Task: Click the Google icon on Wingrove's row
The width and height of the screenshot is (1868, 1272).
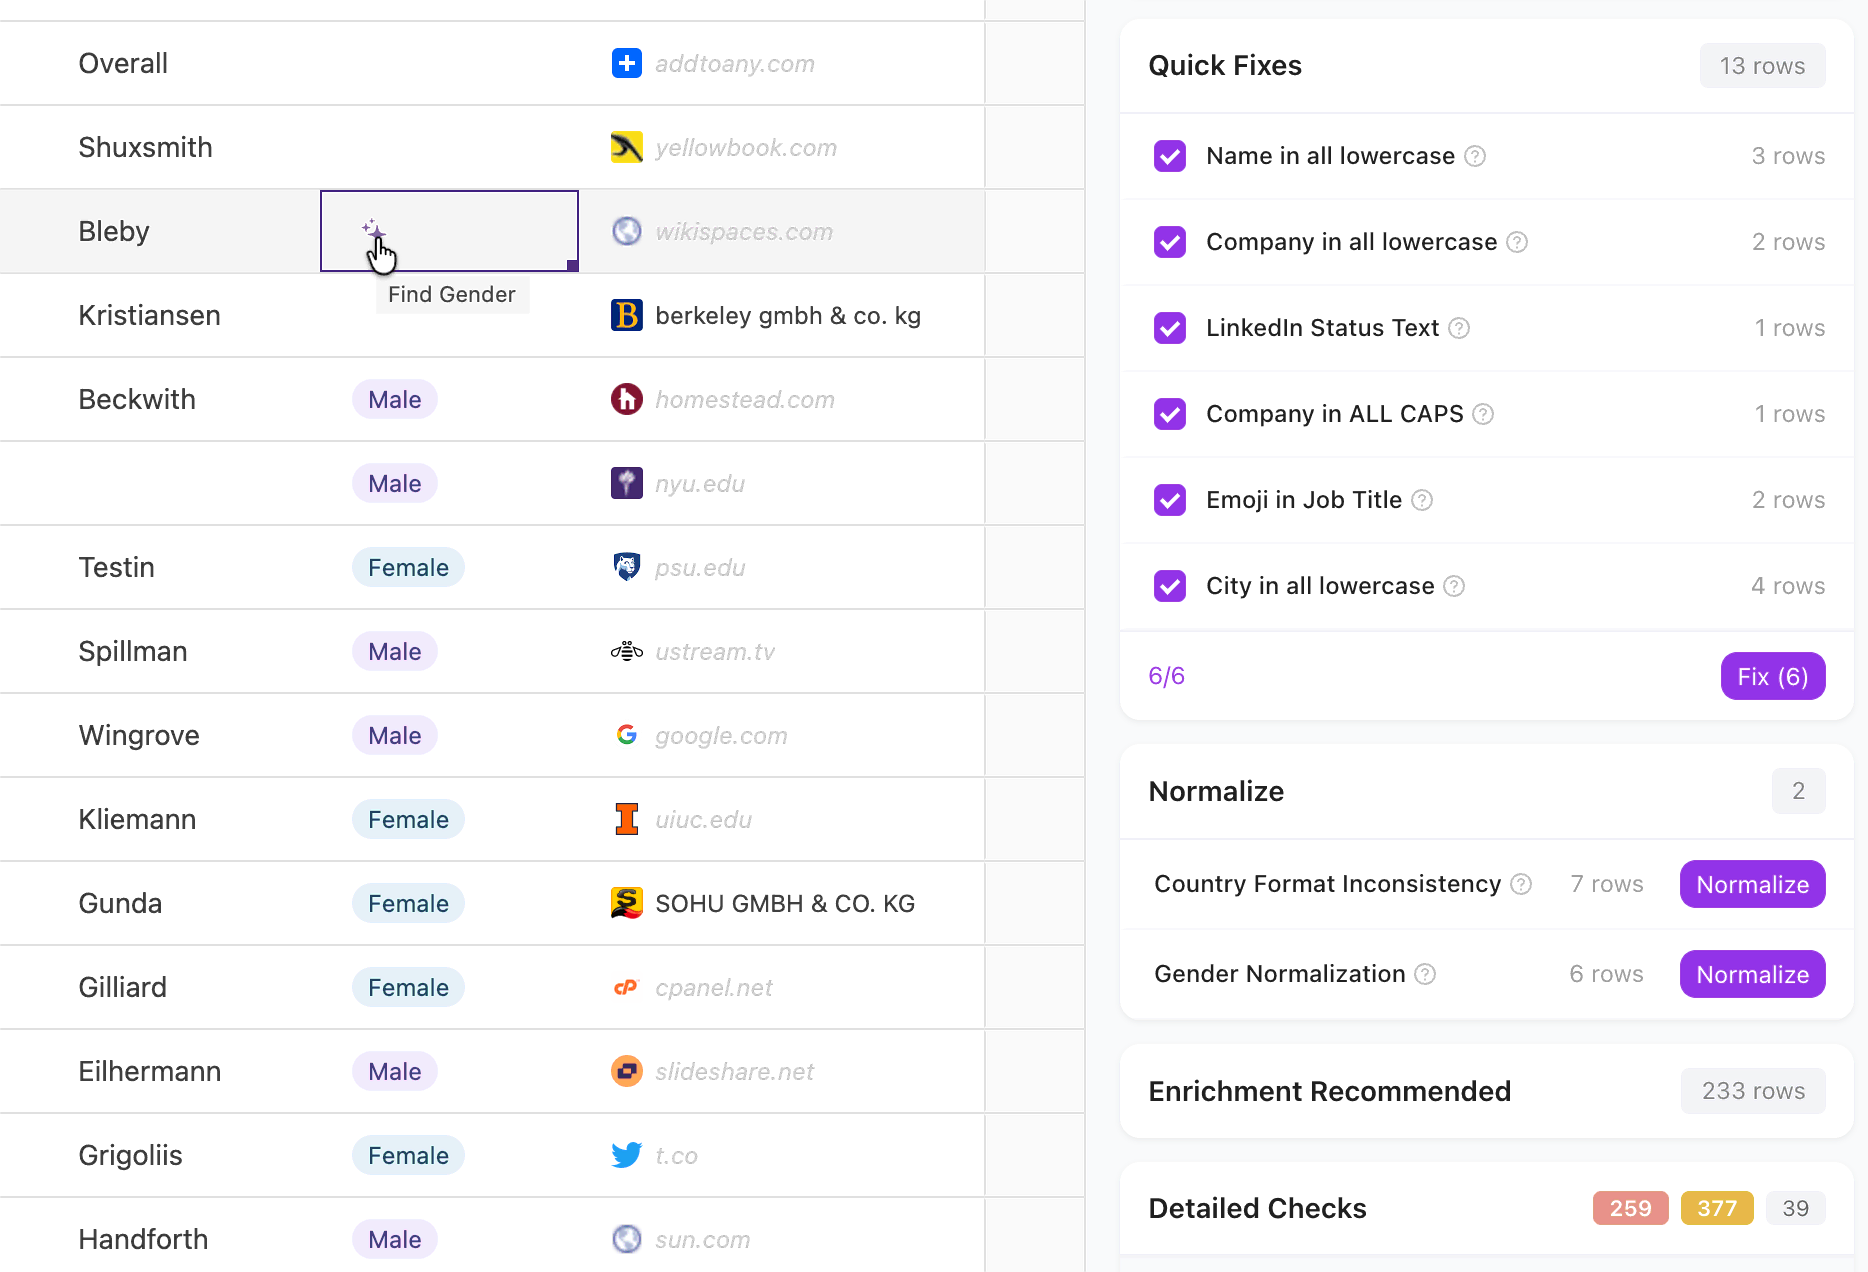Action: [x=626, y=735]
